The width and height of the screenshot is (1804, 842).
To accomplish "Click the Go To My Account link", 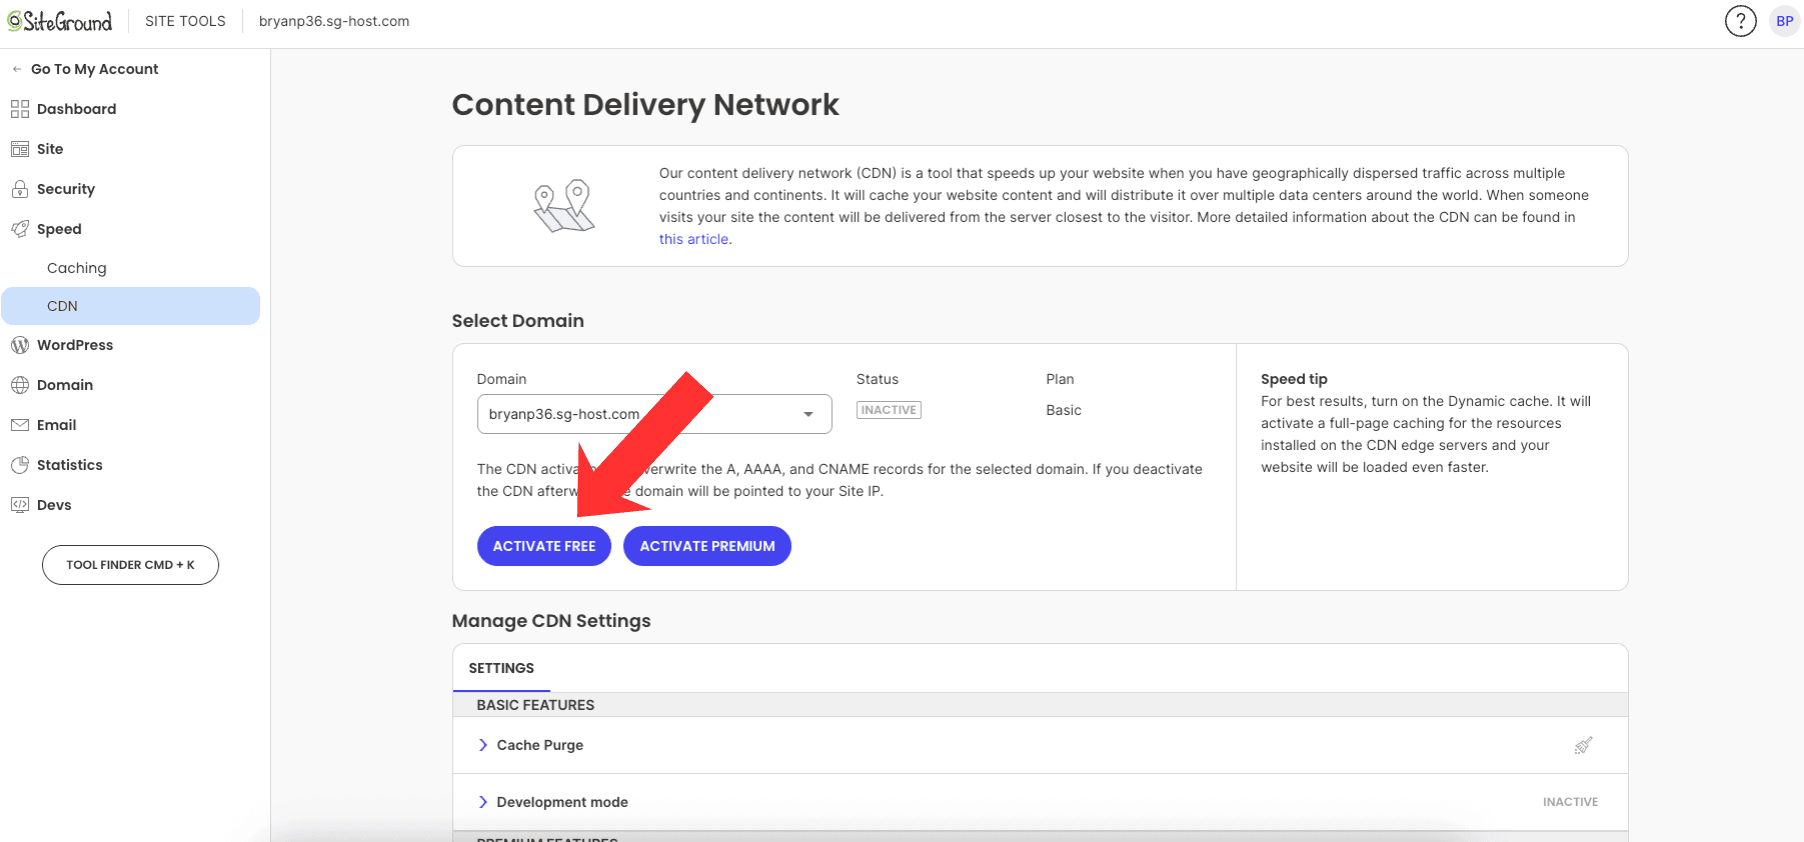I will pyautogui.click(x=95, y=69).
